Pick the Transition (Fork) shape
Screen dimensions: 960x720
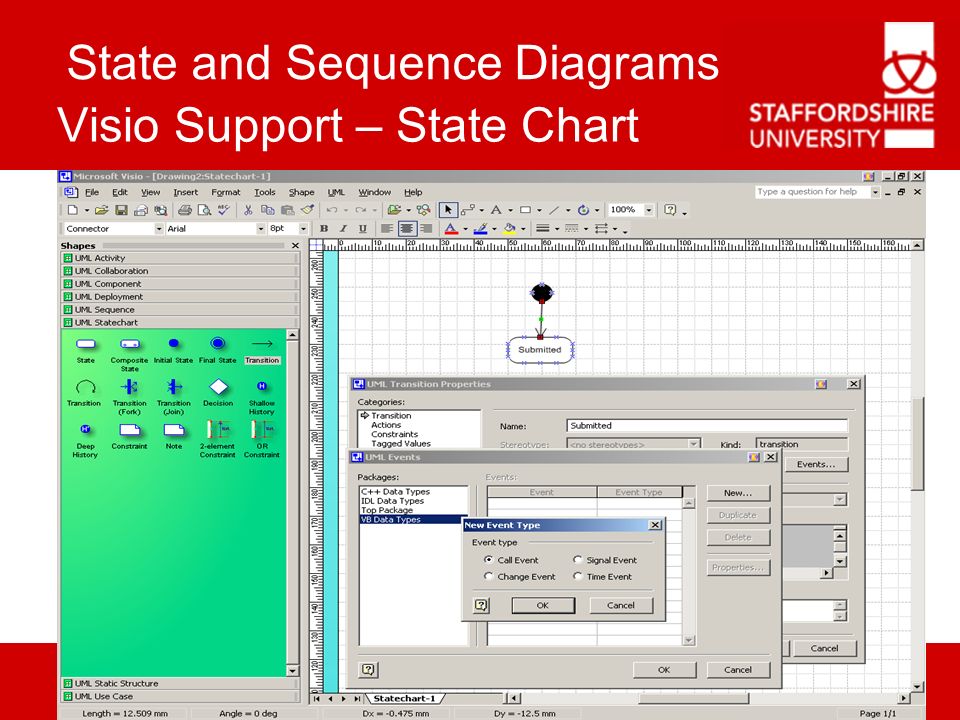[x=129, y=397]
